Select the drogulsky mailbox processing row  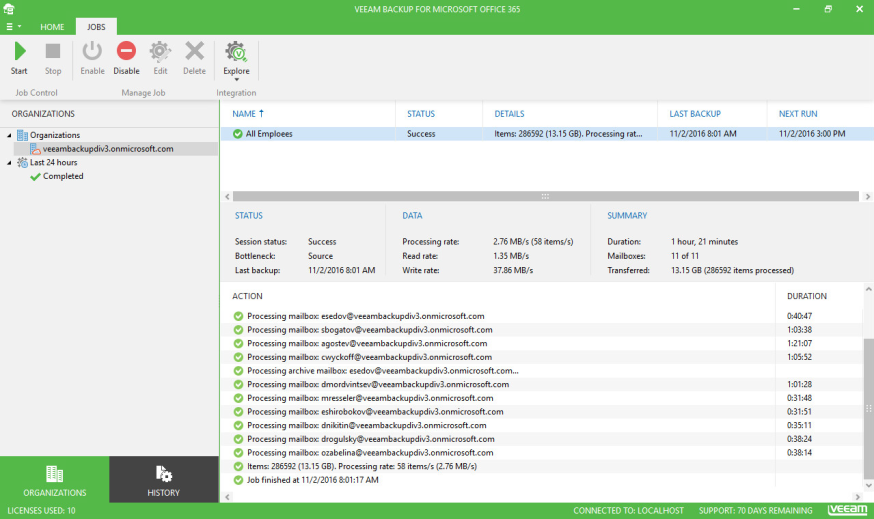pos(541,439)
